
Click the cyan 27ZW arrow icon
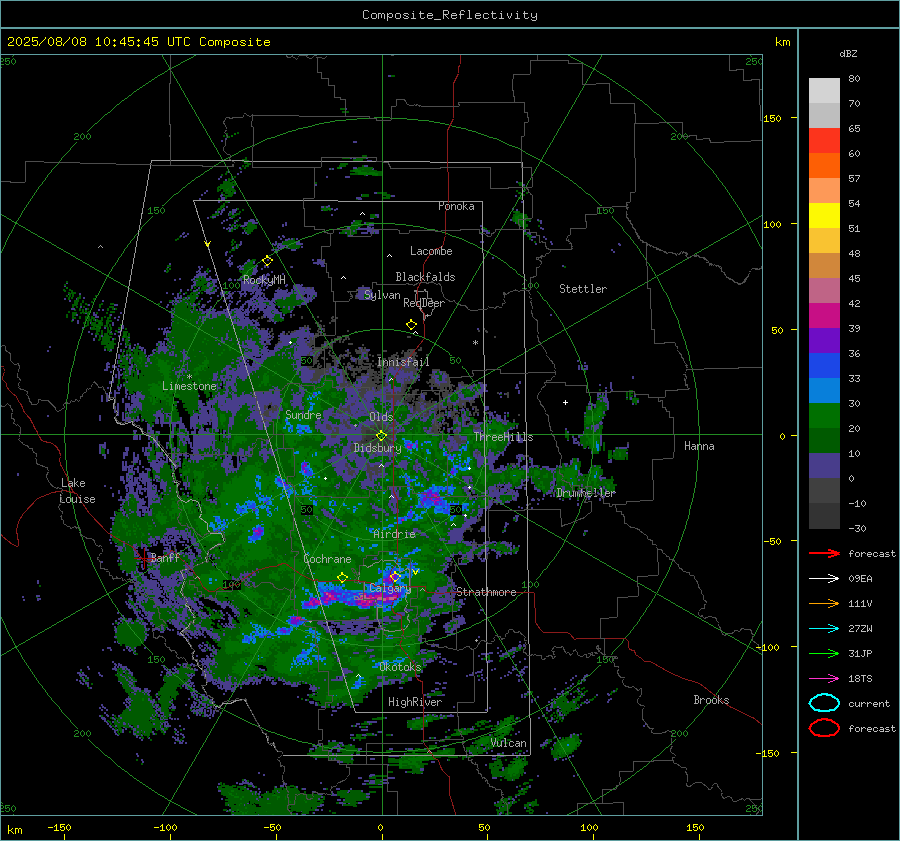pyautogui.click(x=824, y=629)
